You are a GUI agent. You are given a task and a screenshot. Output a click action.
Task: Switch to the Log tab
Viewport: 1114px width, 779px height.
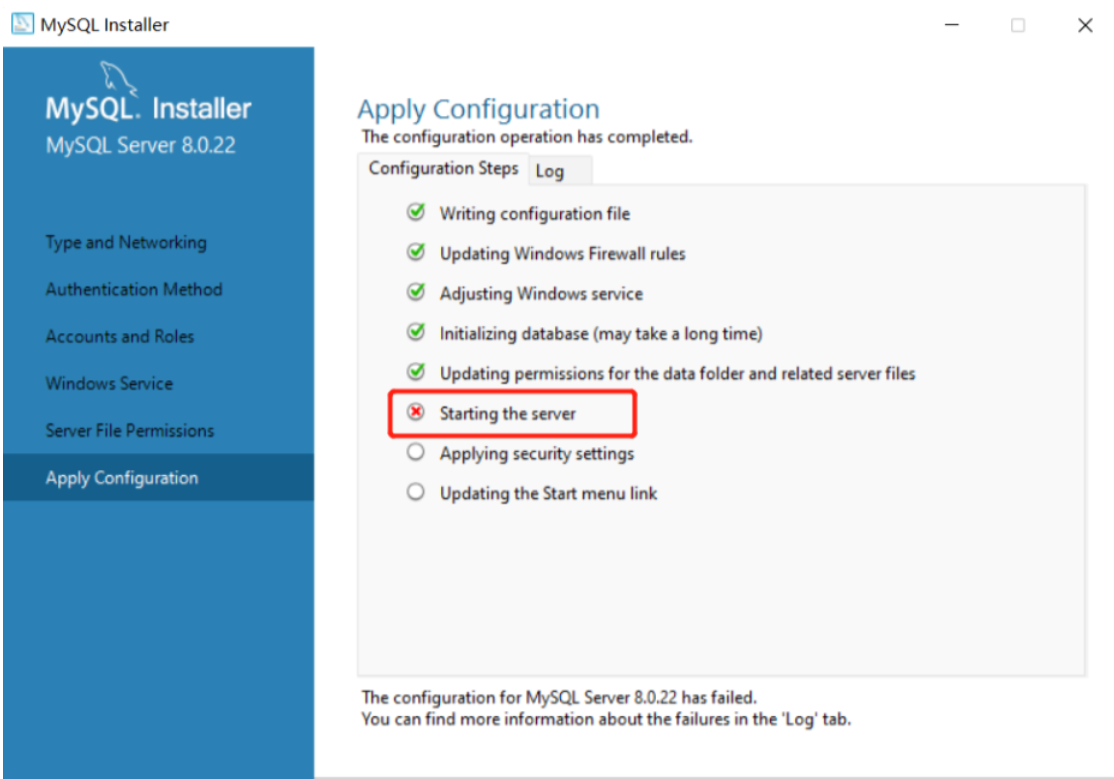tap(549, 170)
